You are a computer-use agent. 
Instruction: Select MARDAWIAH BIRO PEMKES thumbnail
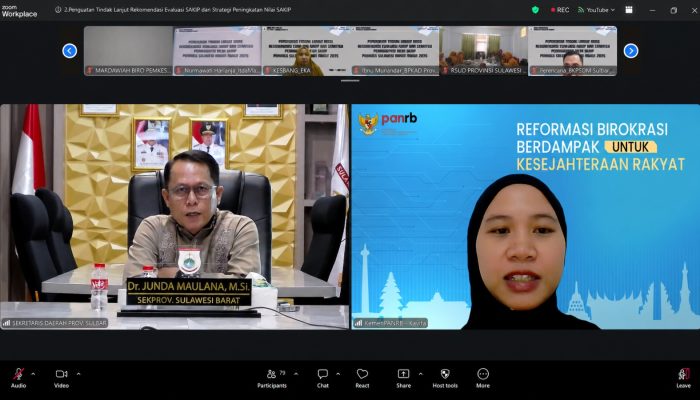[x=129, y=50]
